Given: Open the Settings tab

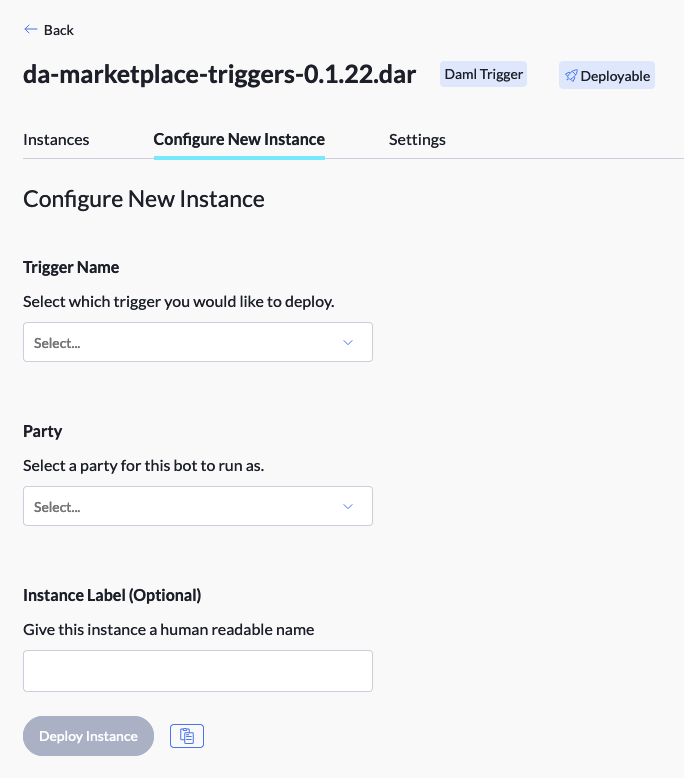Looking at the screenshot, I should click(417, 139).
